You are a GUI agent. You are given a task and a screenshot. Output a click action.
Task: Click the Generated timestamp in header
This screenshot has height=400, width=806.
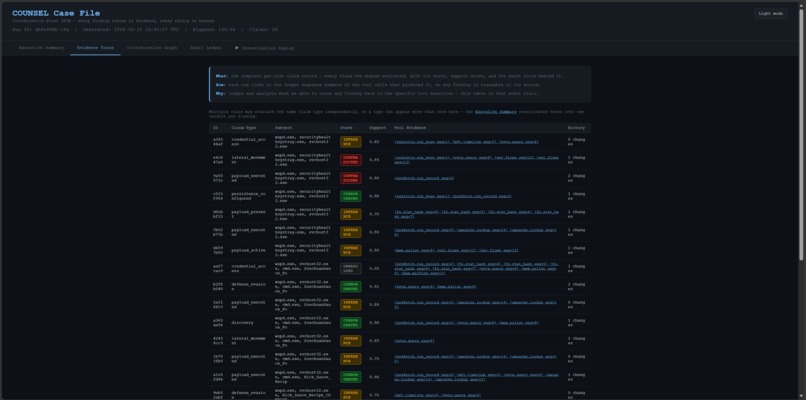(131, 30)
